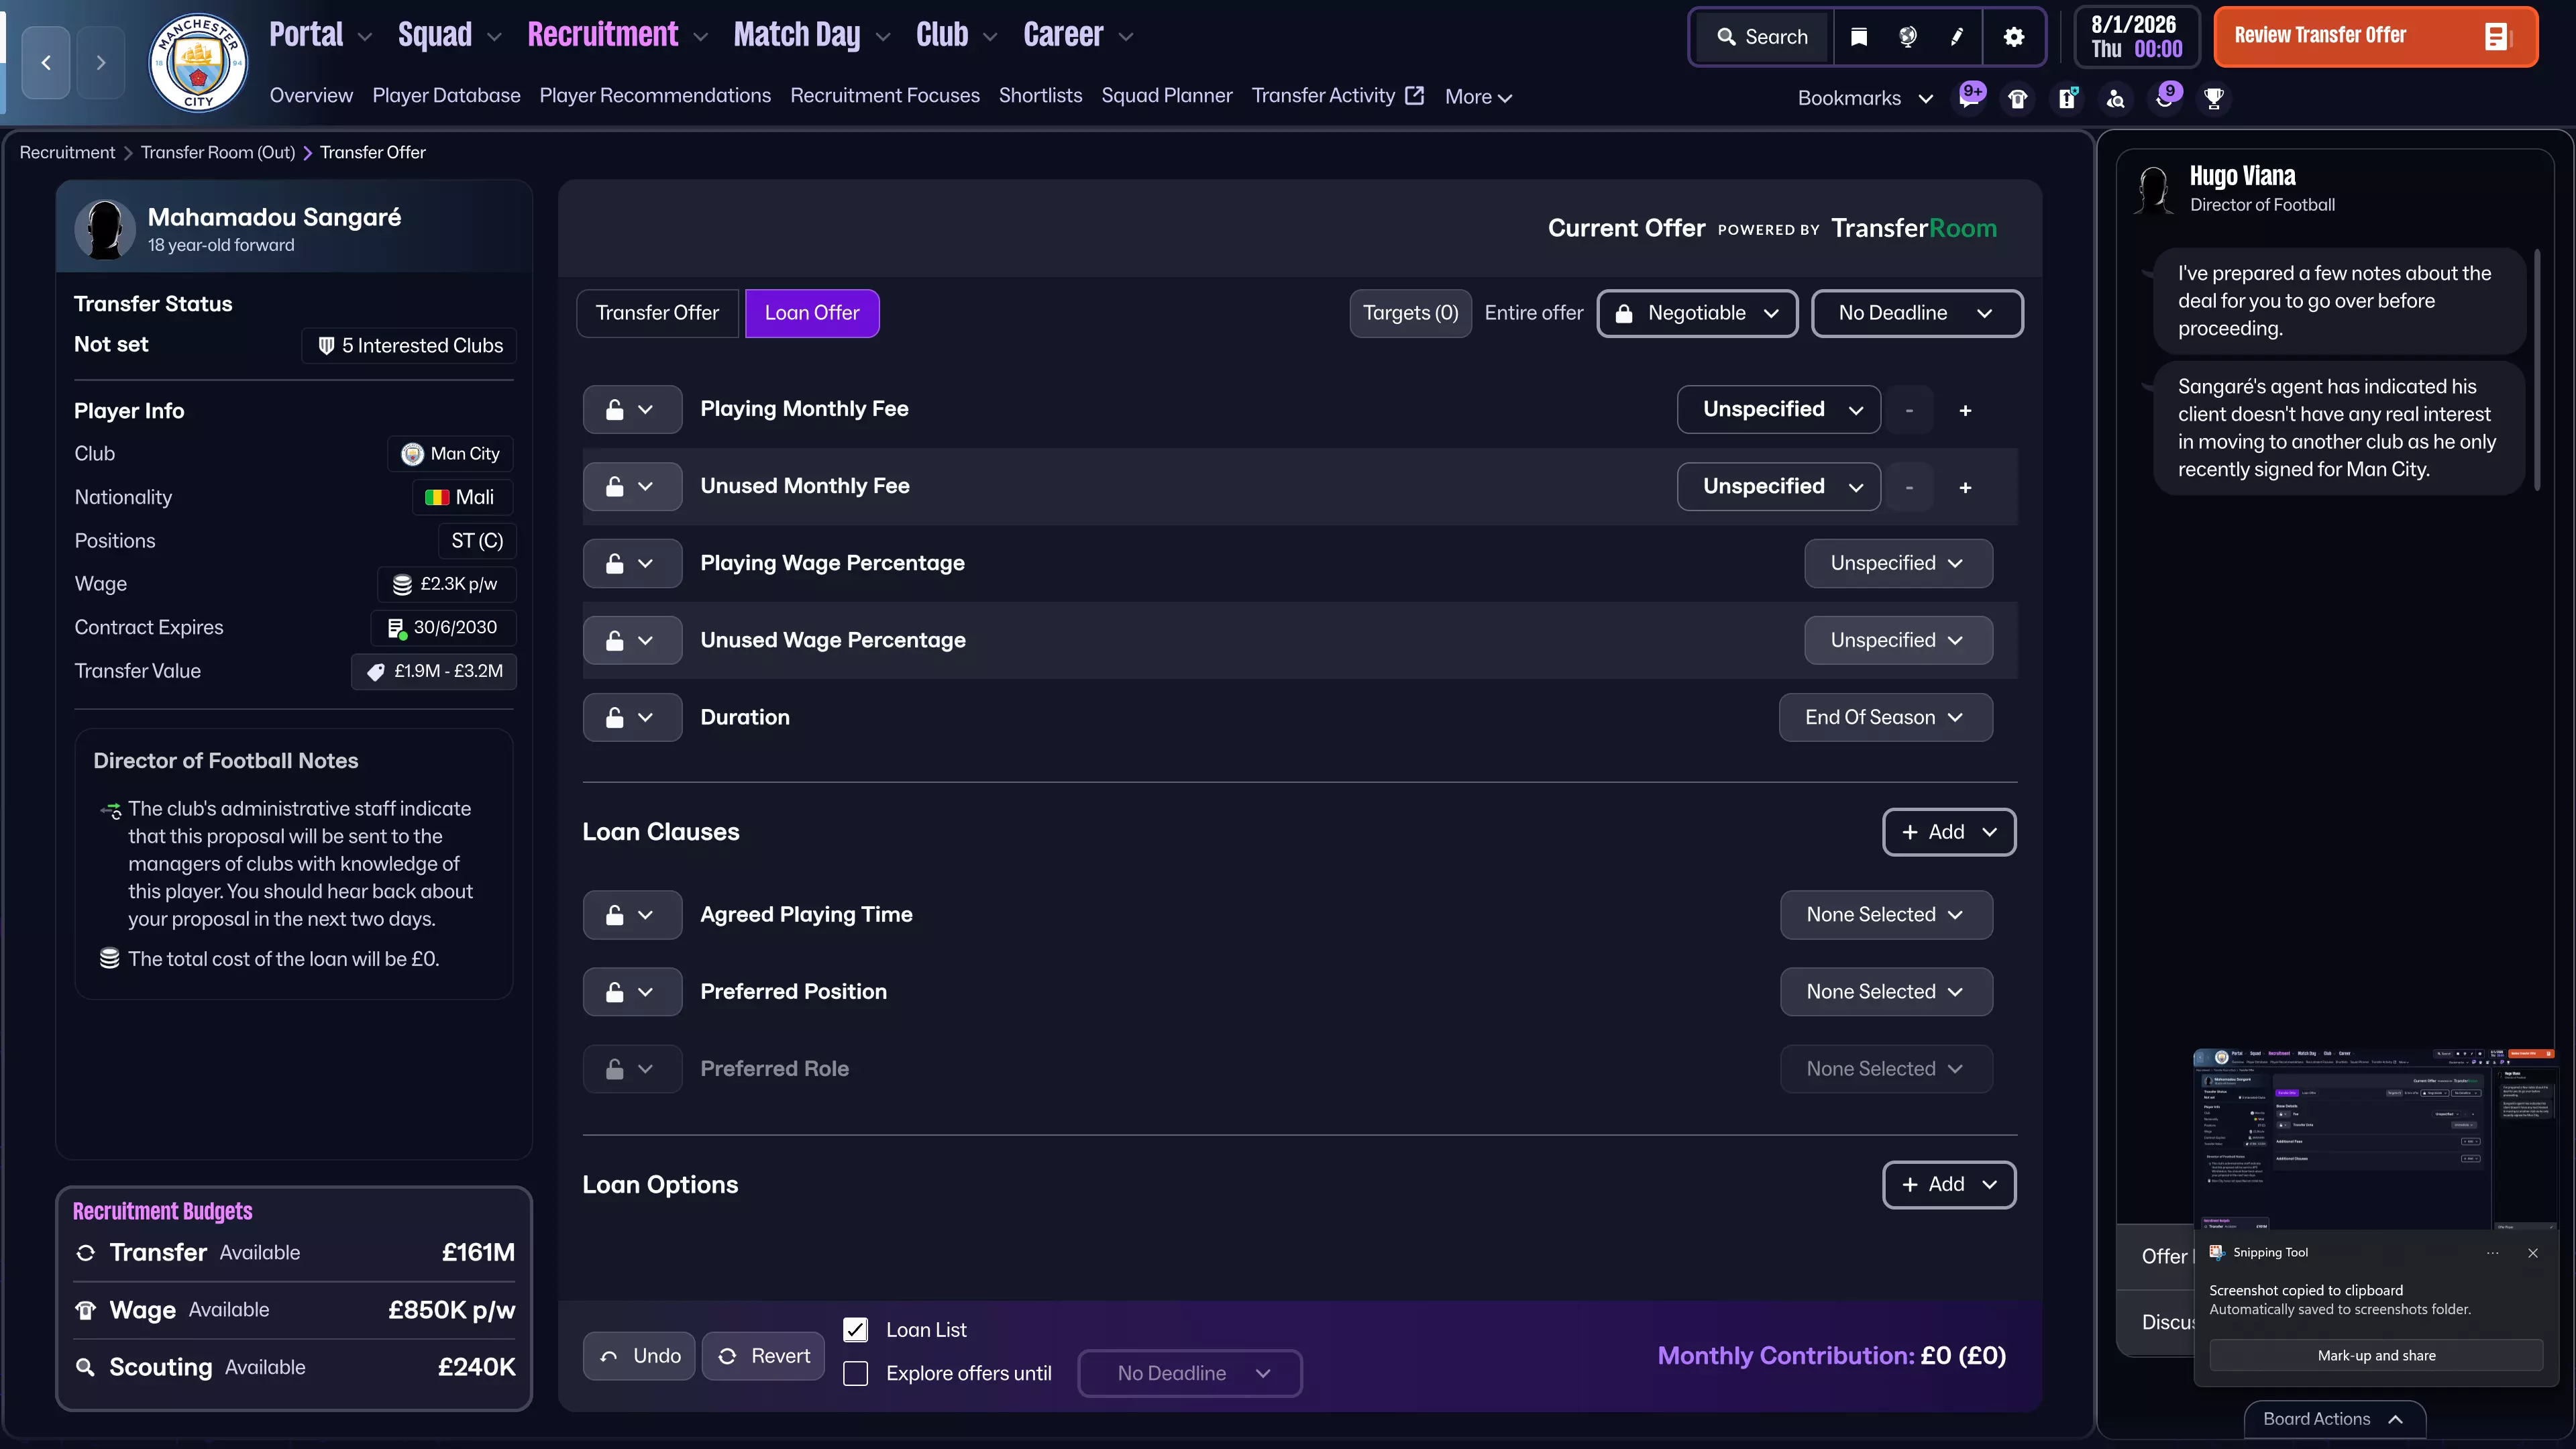This screenshot has height=1449, width=2576.
Task: Toggle lock on Playing Monthly Fee
Action: pyautogui.click(x=615, y=409)
